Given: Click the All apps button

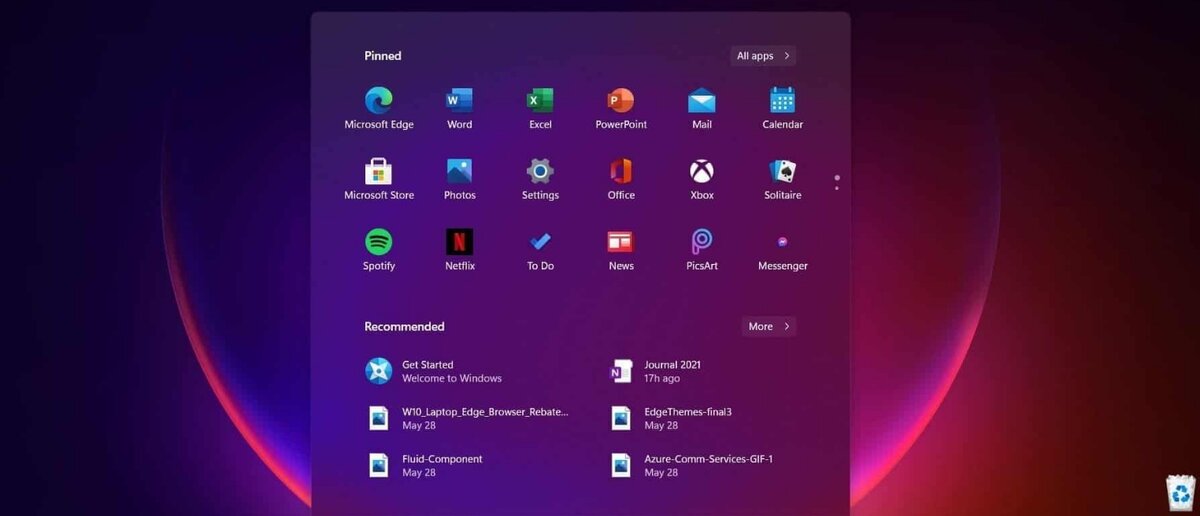Looking at the screenshot, I should coord(764,56).
